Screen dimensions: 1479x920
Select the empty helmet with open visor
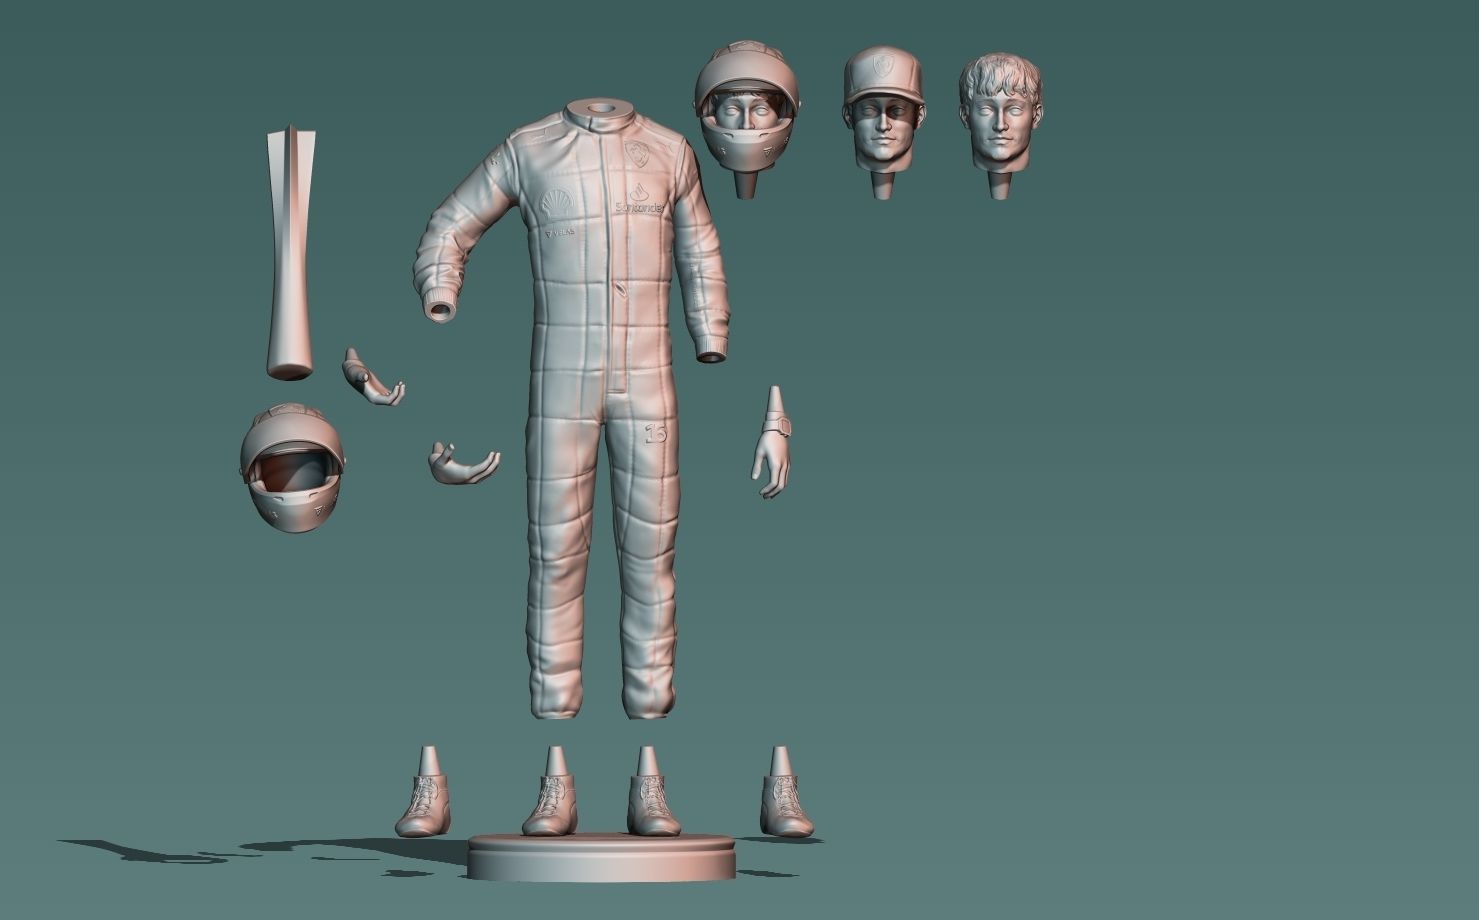pos(292,467)
